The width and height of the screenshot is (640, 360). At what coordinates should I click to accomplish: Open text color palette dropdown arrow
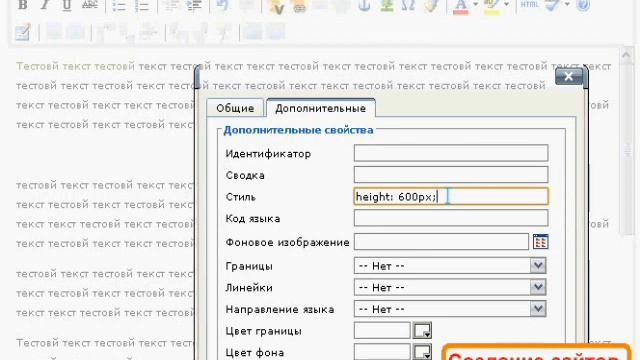(x=476, y=5)
